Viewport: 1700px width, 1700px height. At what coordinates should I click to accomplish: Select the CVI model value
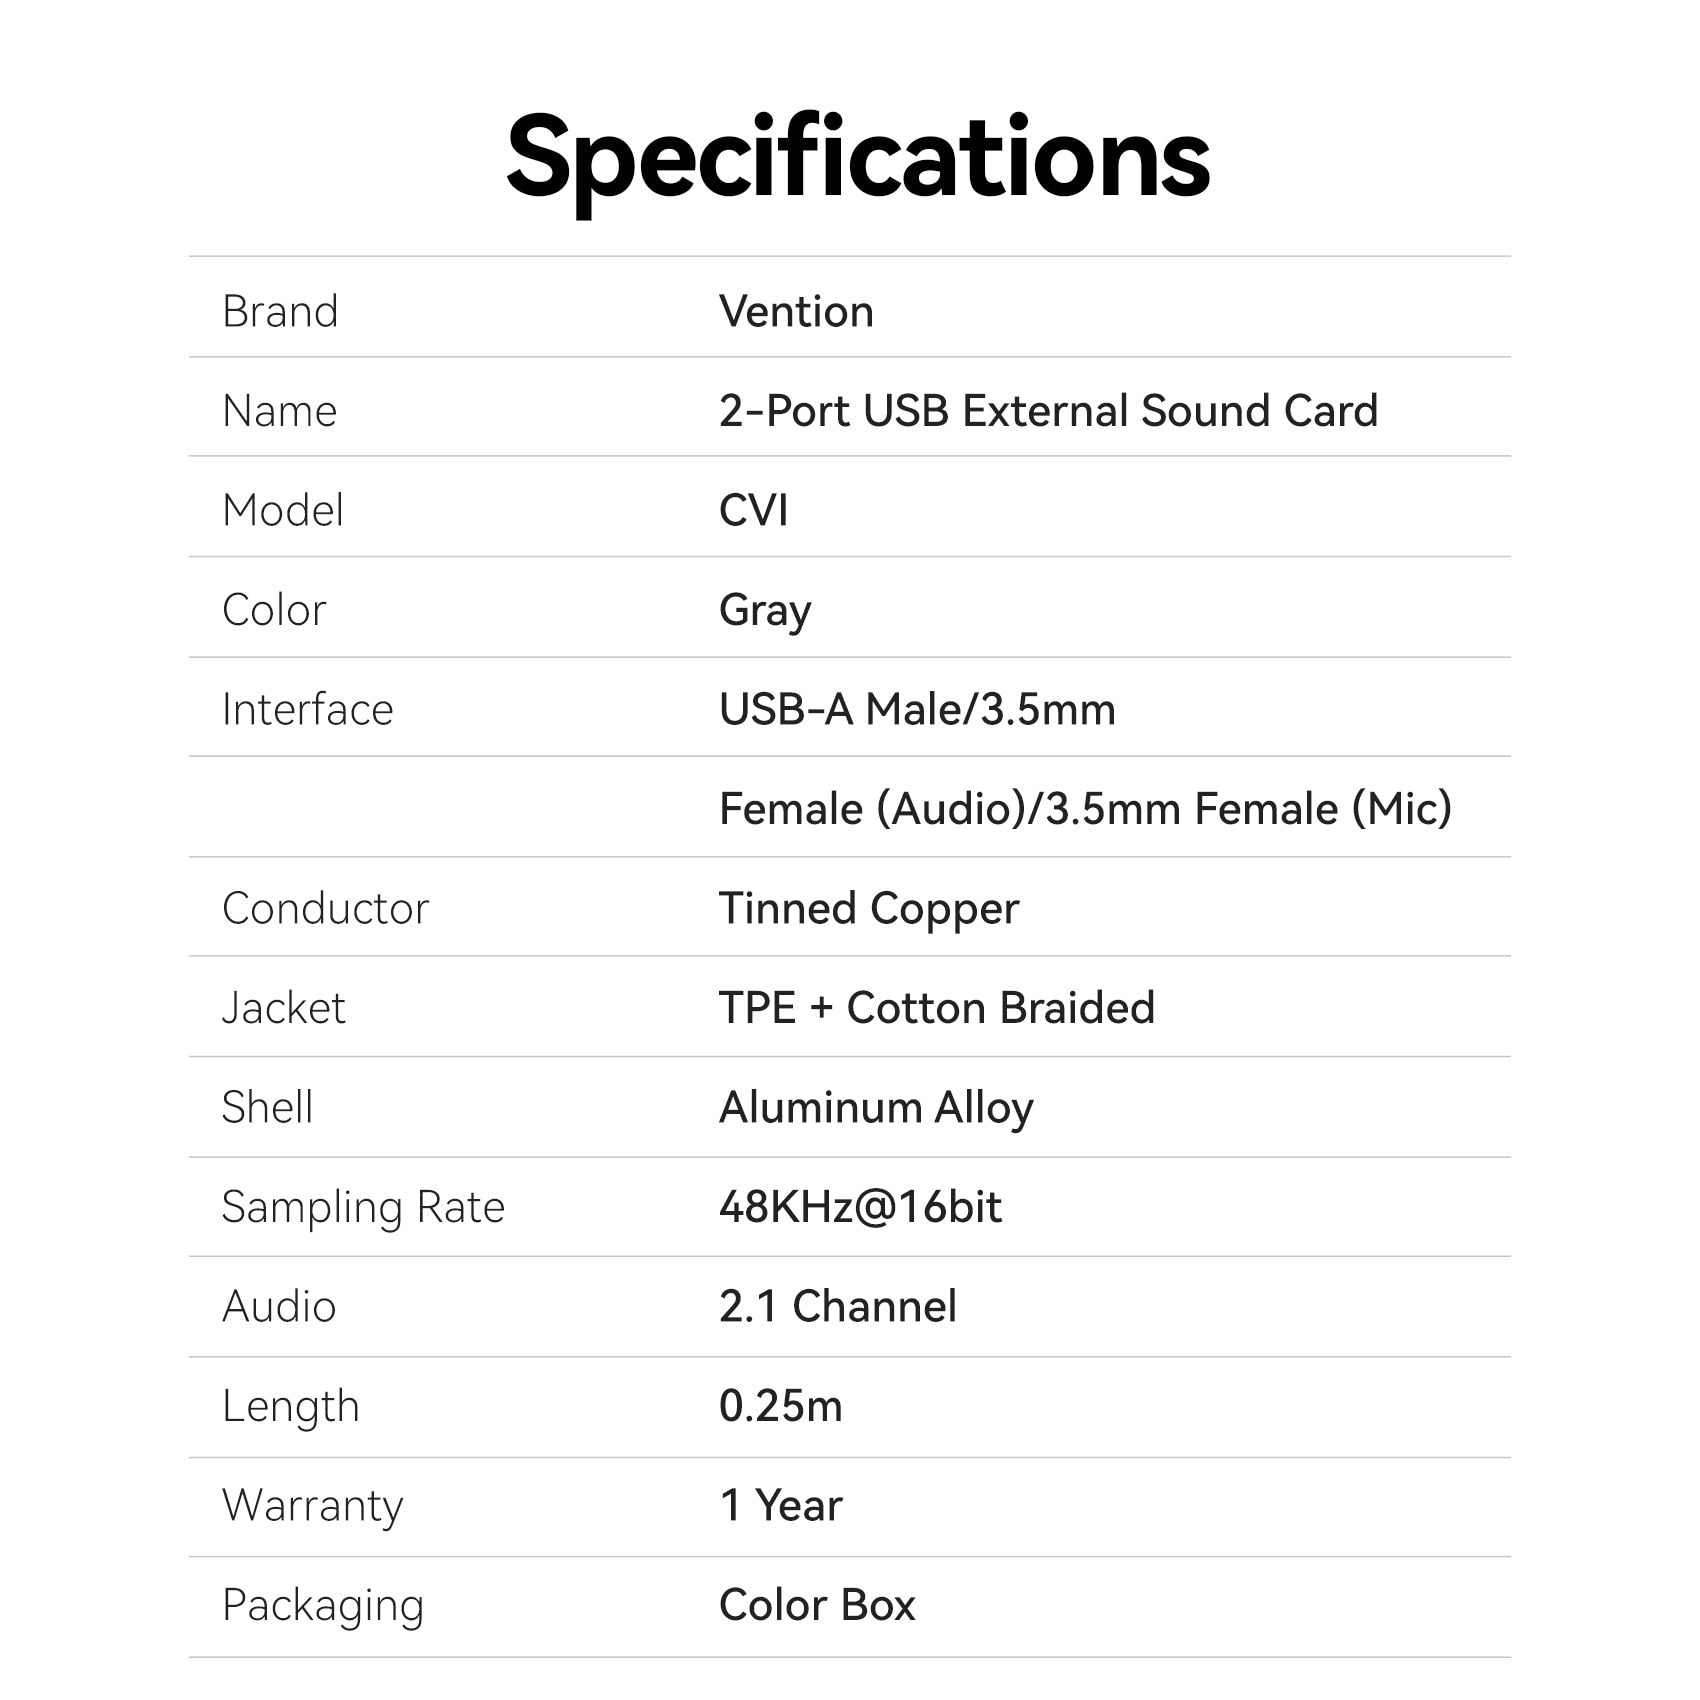tap(753, 510)
